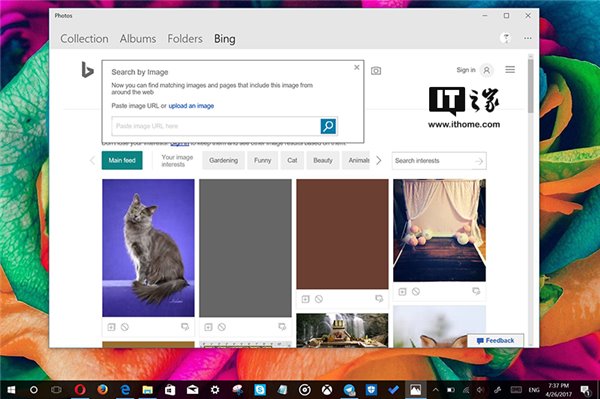This screenshot has width=600, height=399.
Task: Launch Opera from the taskbar
Action: (x=80, y=390)
